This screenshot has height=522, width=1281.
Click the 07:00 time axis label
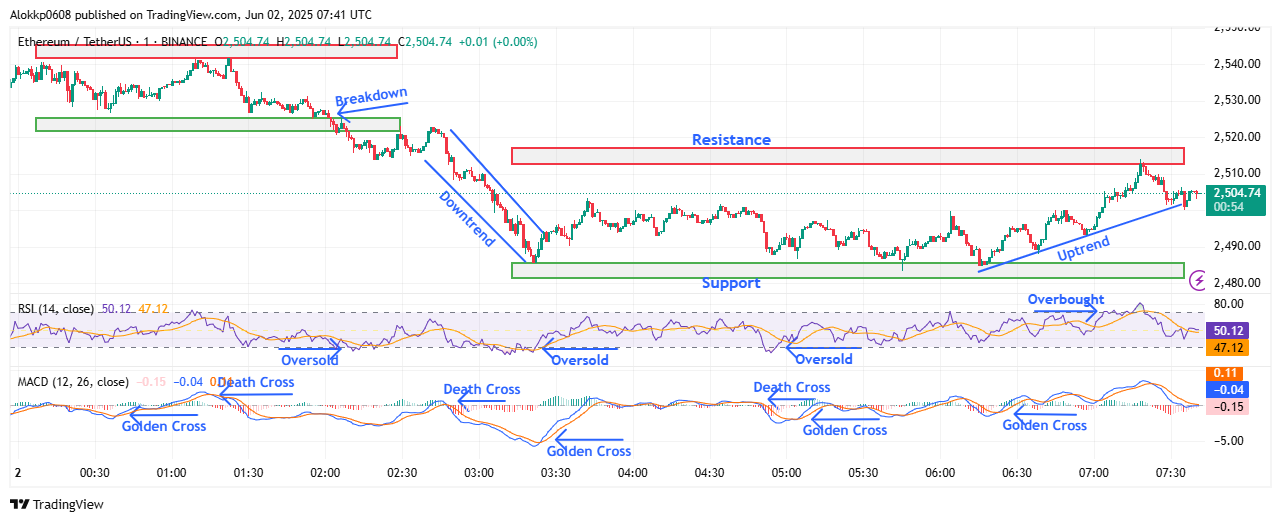tap(1094, 472)
